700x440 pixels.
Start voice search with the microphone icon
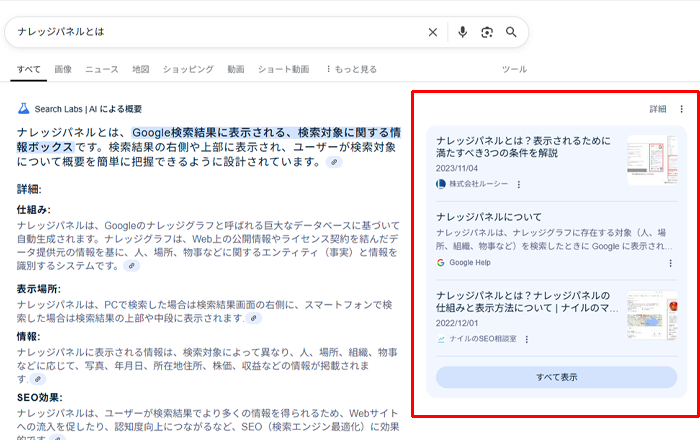(462, 32)
